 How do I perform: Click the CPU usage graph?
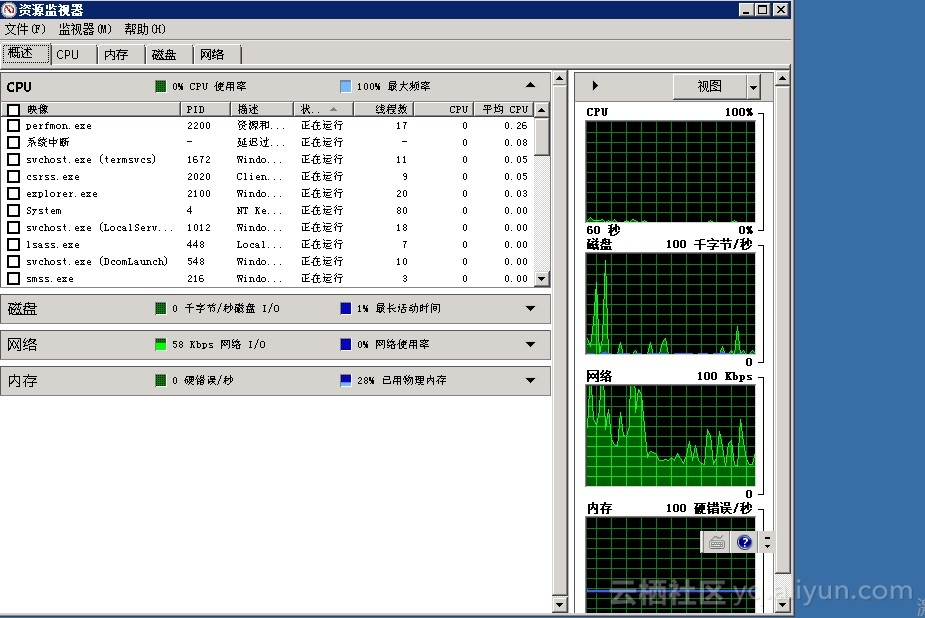point(670,172)
